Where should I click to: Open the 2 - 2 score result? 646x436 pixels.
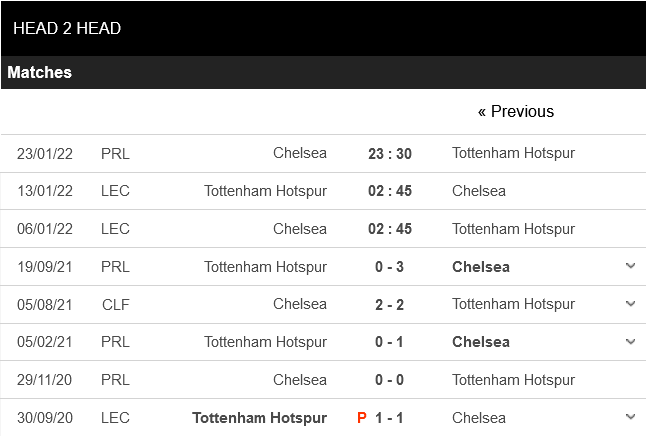390,304
